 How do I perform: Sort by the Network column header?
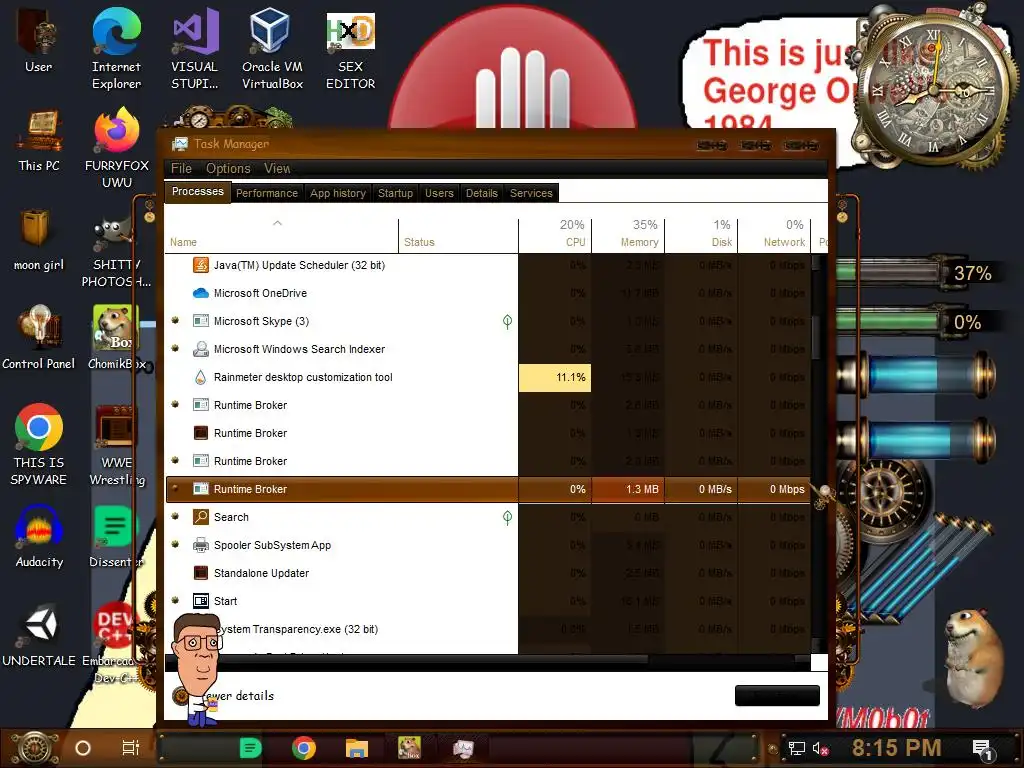(x=775, y=233)
